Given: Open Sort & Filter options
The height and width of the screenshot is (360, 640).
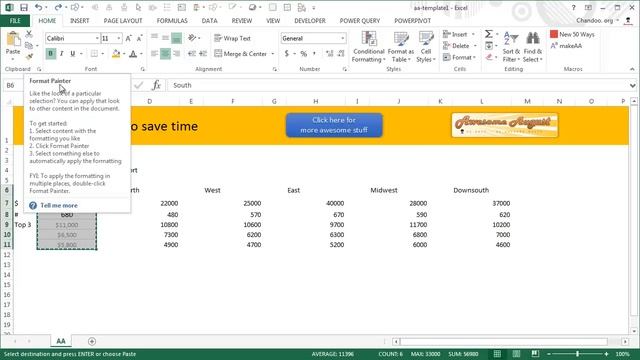Looking at the screenshot, I should pos(511,47).
